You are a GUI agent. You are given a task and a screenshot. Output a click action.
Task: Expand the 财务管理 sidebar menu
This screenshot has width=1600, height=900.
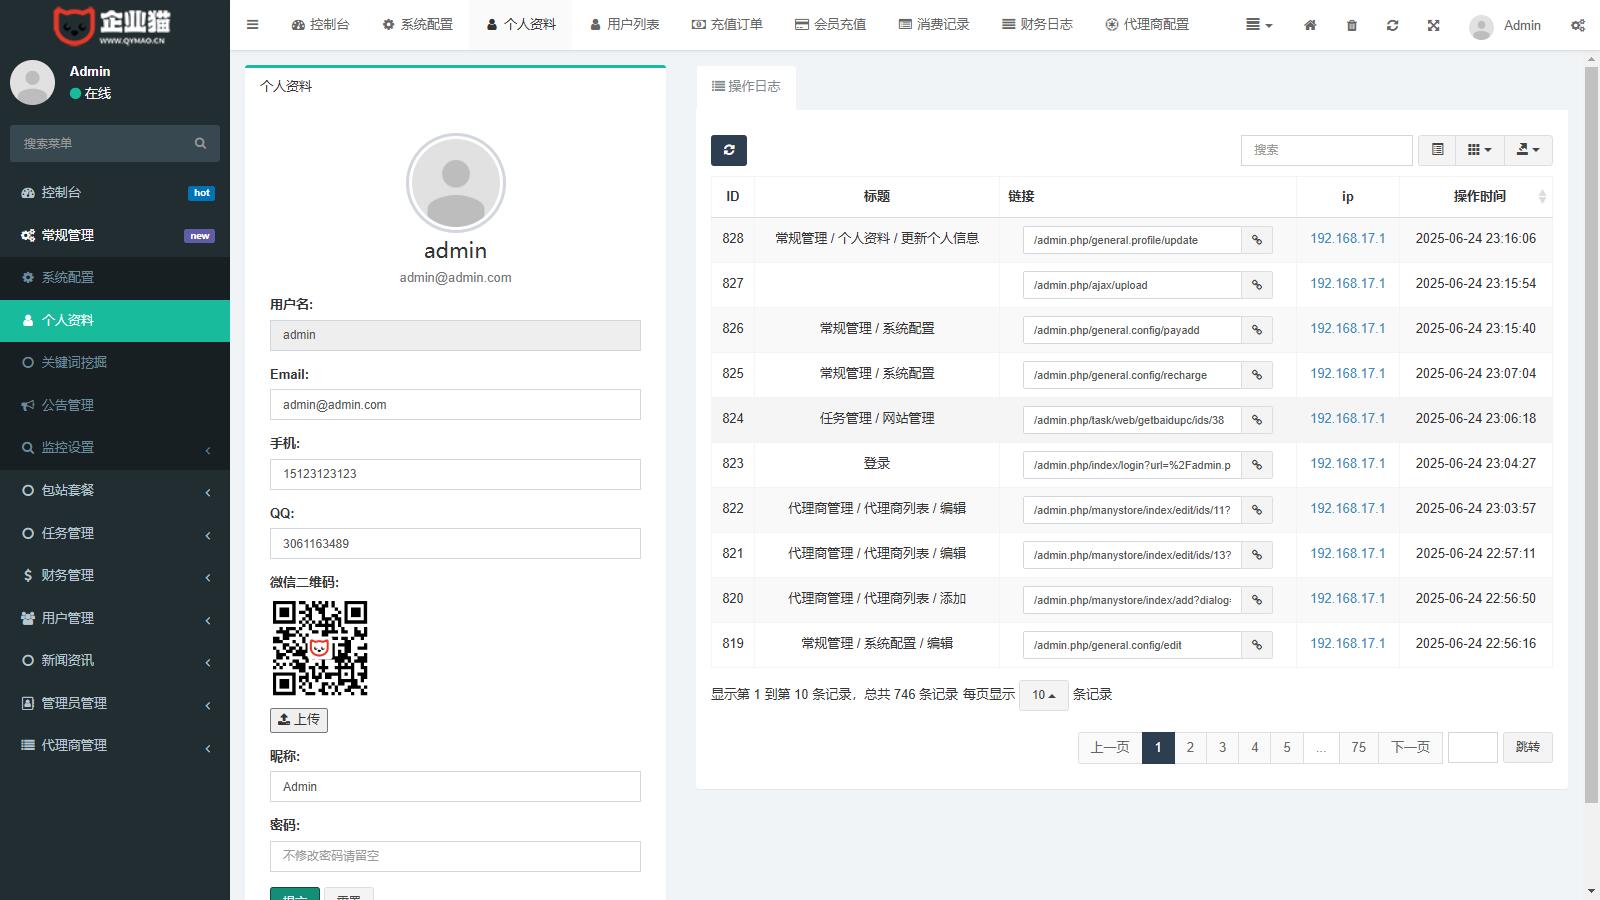tap(115, 575)
